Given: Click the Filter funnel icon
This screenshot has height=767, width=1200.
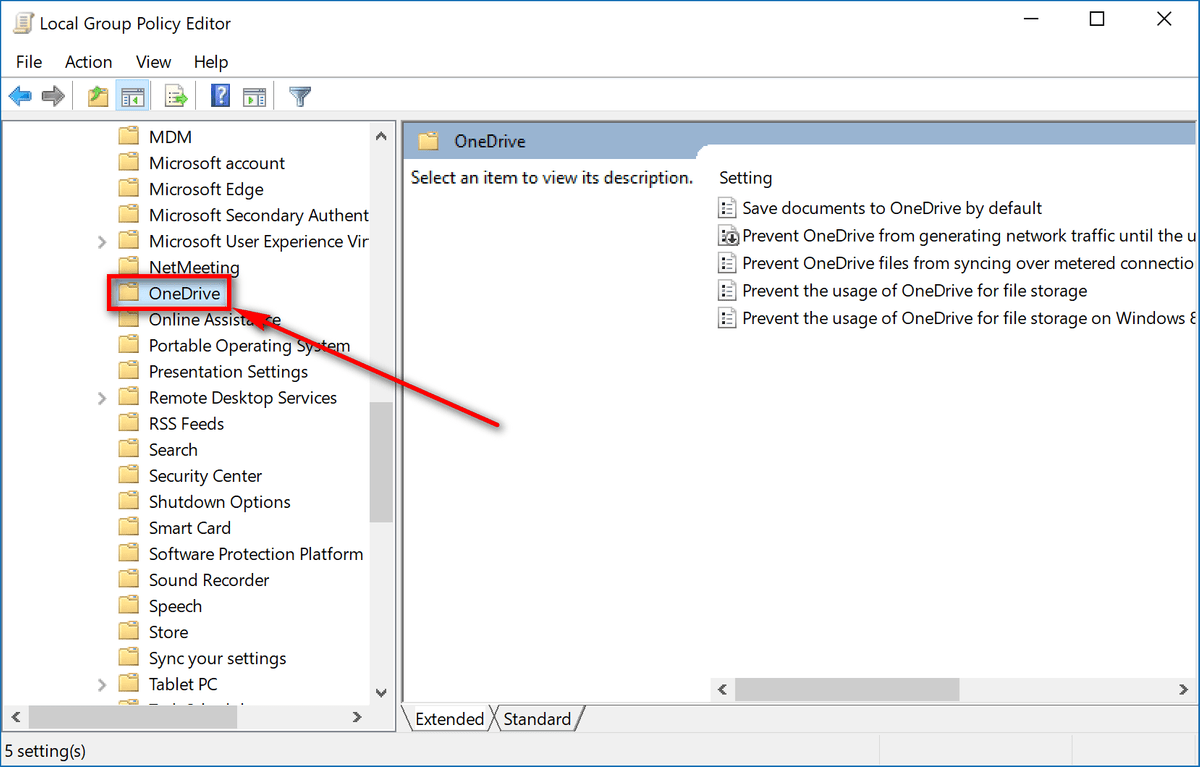Looking at the screenshot, I should coord(300,97).
